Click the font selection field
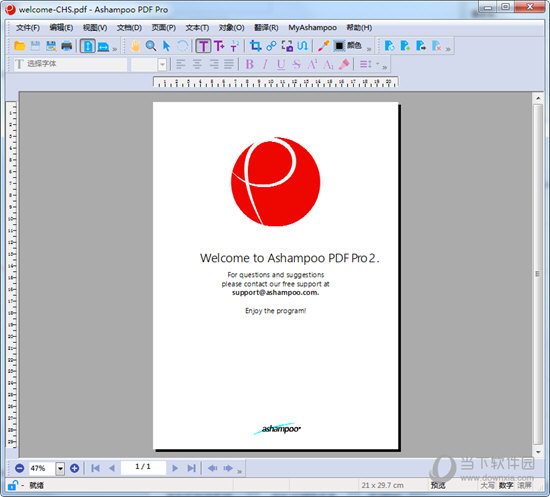Viewport: 550px width, 497px height. [70, 64]
